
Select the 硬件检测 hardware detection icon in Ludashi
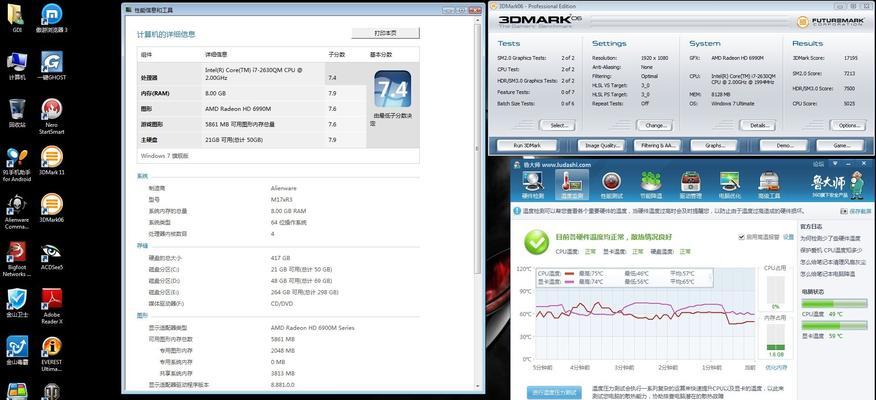point(532,185)
